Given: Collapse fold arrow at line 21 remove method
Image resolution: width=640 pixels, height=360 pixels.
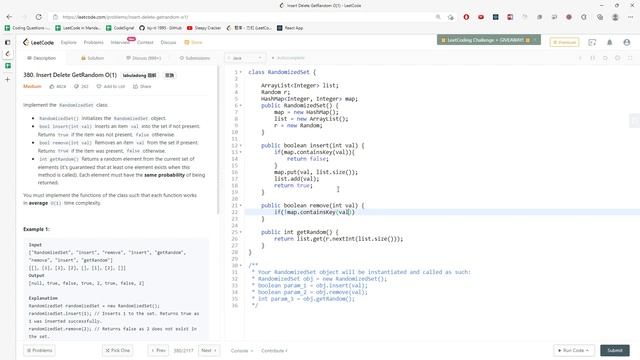Looking at the screenshot, I should pos(241,206).
